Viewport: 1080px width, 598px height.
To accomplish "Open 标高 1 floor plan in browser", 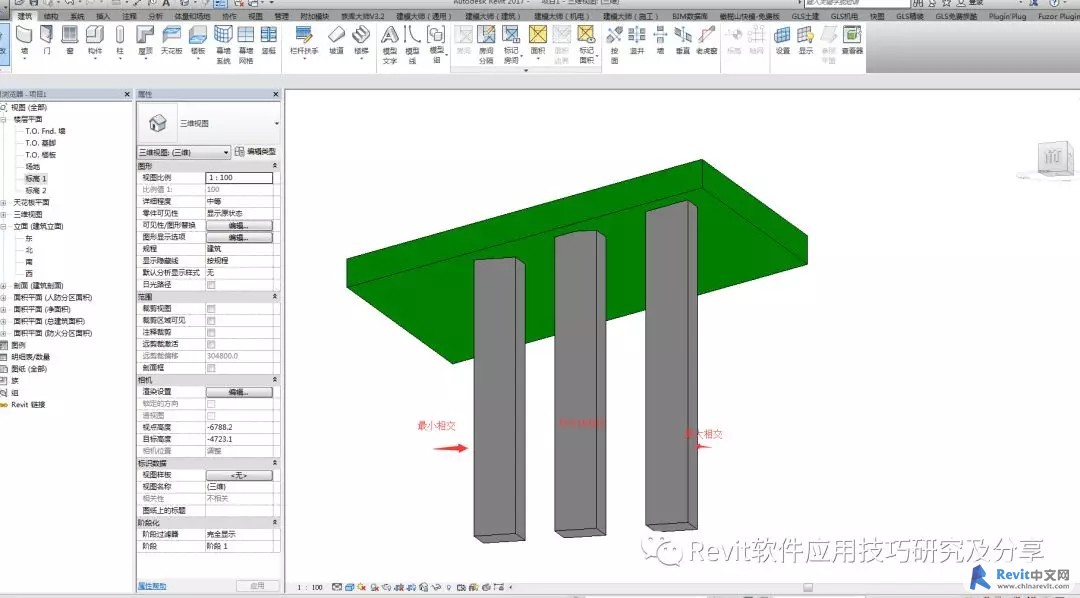I will [x=36, y=178].
